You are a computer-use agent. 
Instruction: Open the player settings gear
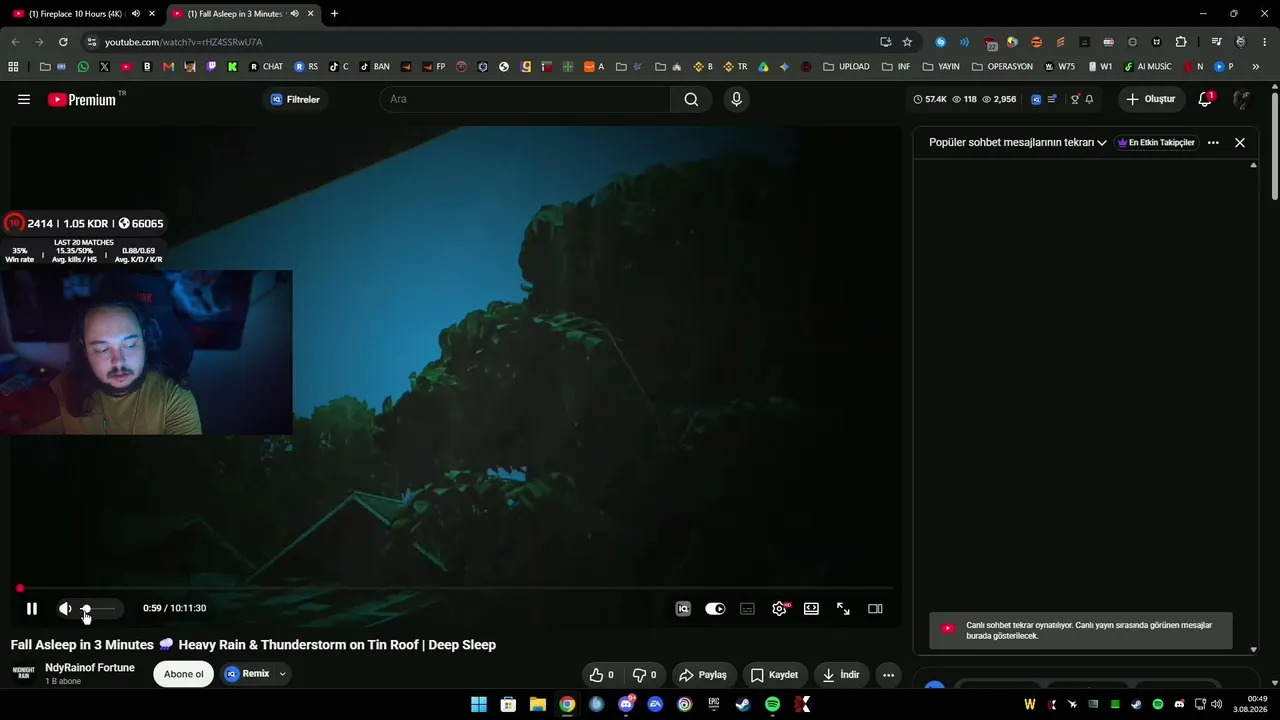[779, 608]
